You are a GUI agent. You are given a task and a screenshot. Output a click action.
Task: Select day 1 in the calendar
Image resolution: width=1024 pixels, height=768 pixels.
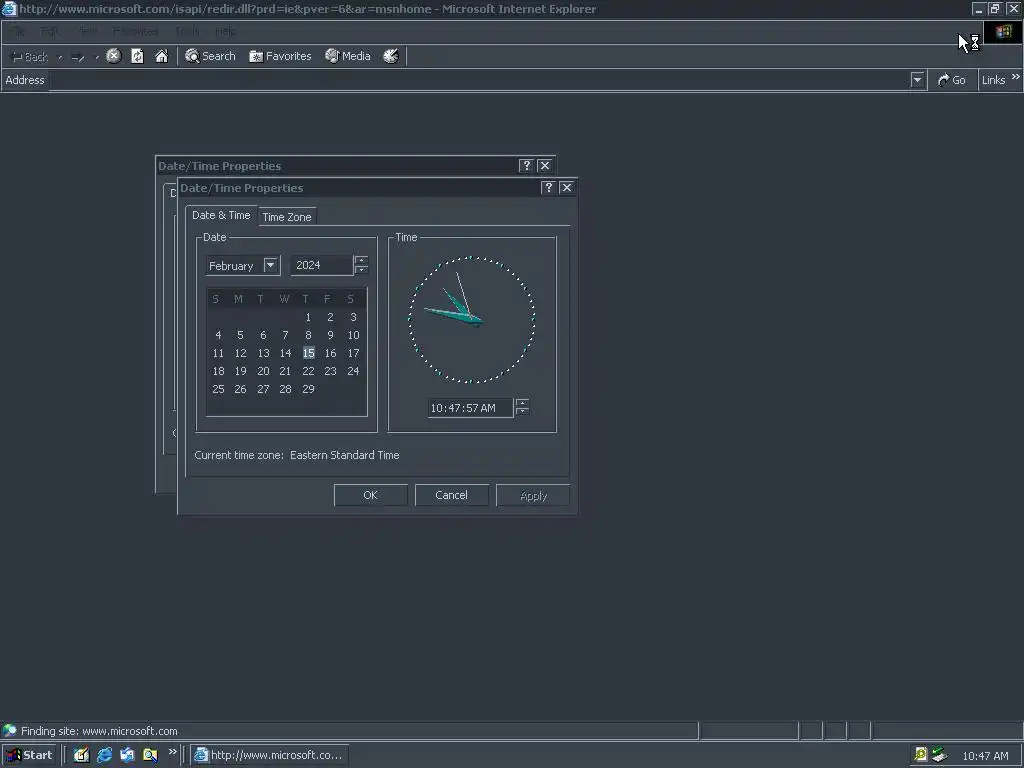point(308,317)
